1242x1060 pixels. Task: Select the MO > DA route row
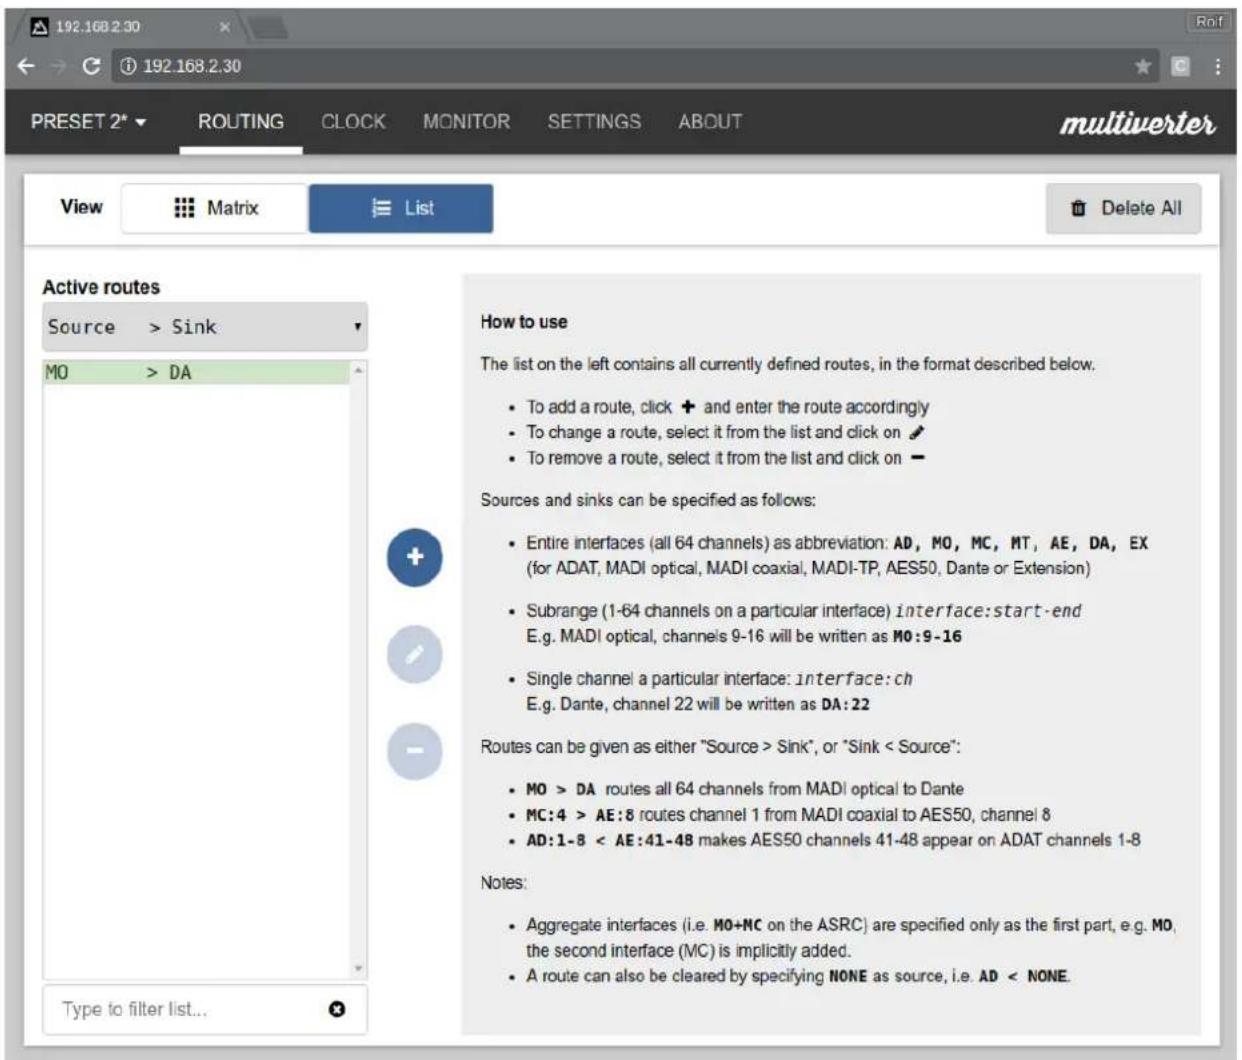[196, 373]
